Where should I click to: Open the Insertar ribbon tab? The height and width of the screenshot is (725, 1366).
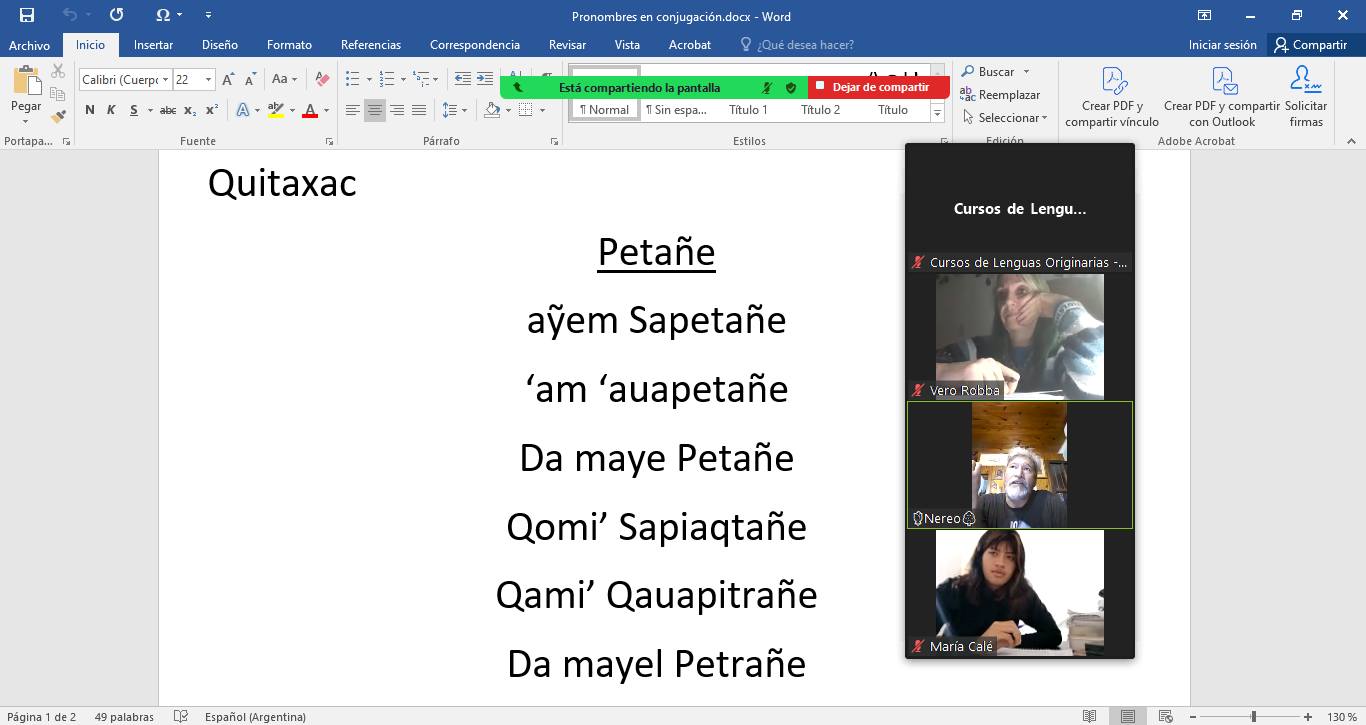[153, 45]
